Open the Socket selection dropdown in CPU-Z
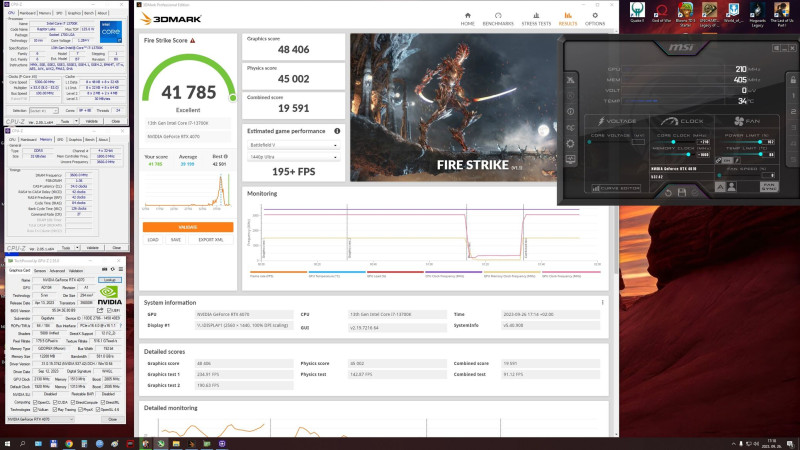This screenshot has height=450, width=800. tap(43, 111)
